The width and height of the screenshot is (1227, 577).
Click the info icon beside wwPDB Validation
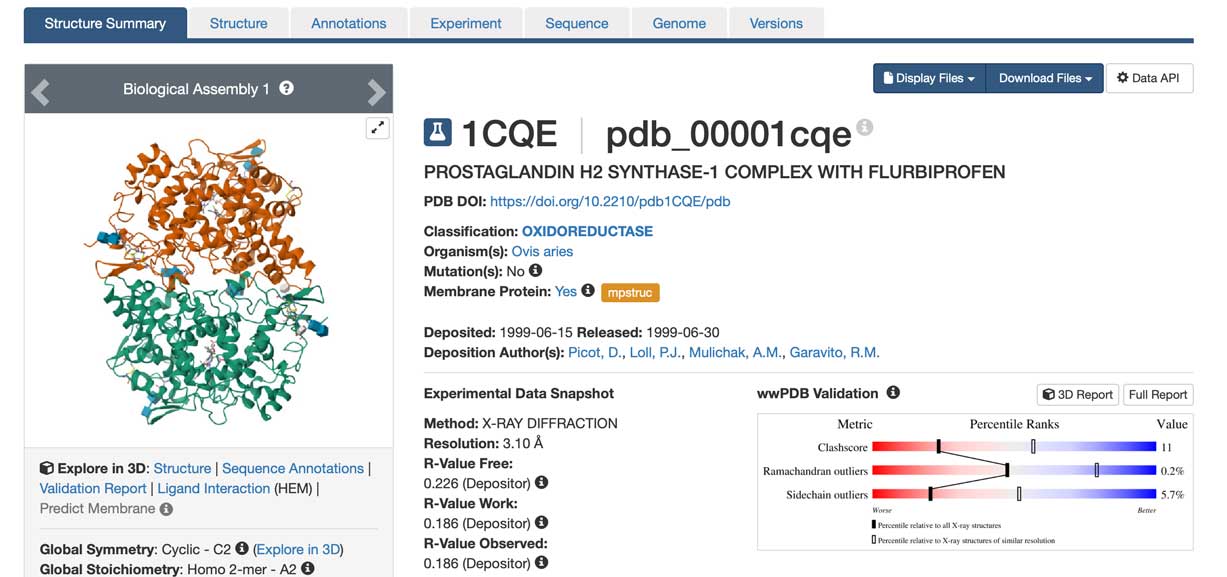pos(893,393)
